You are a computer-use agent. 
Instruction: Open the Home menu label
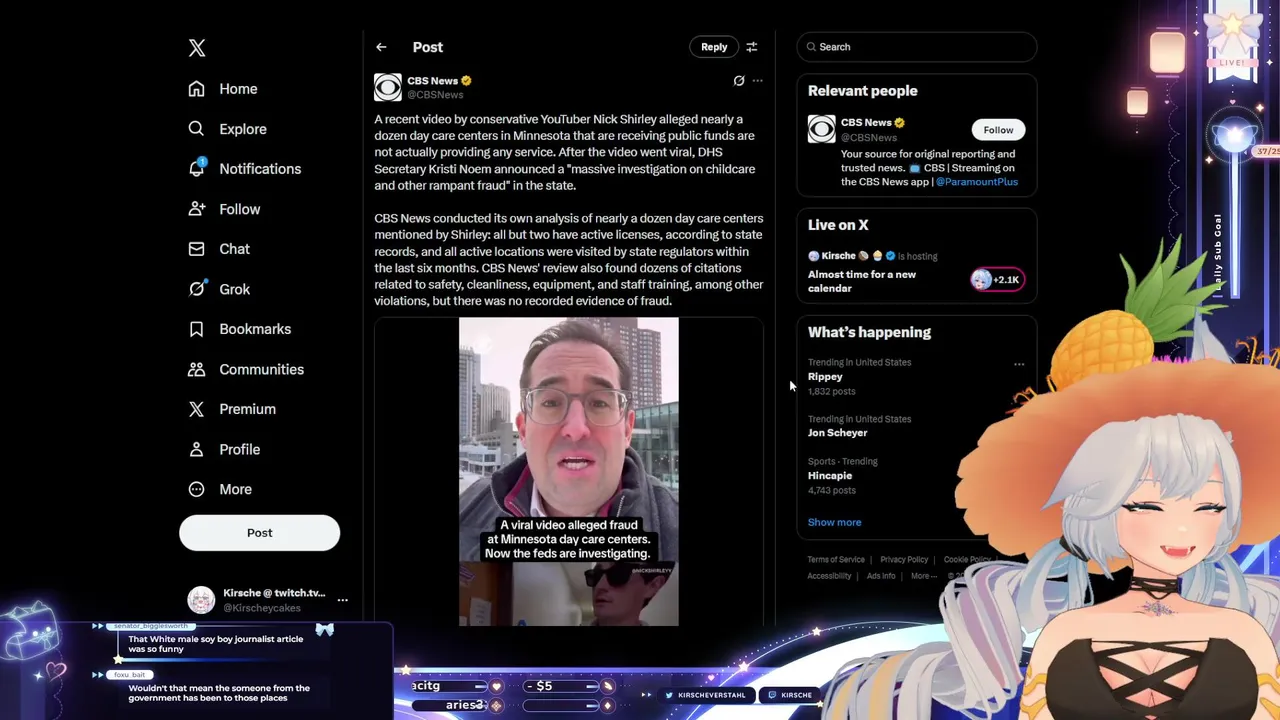[238, 89]
